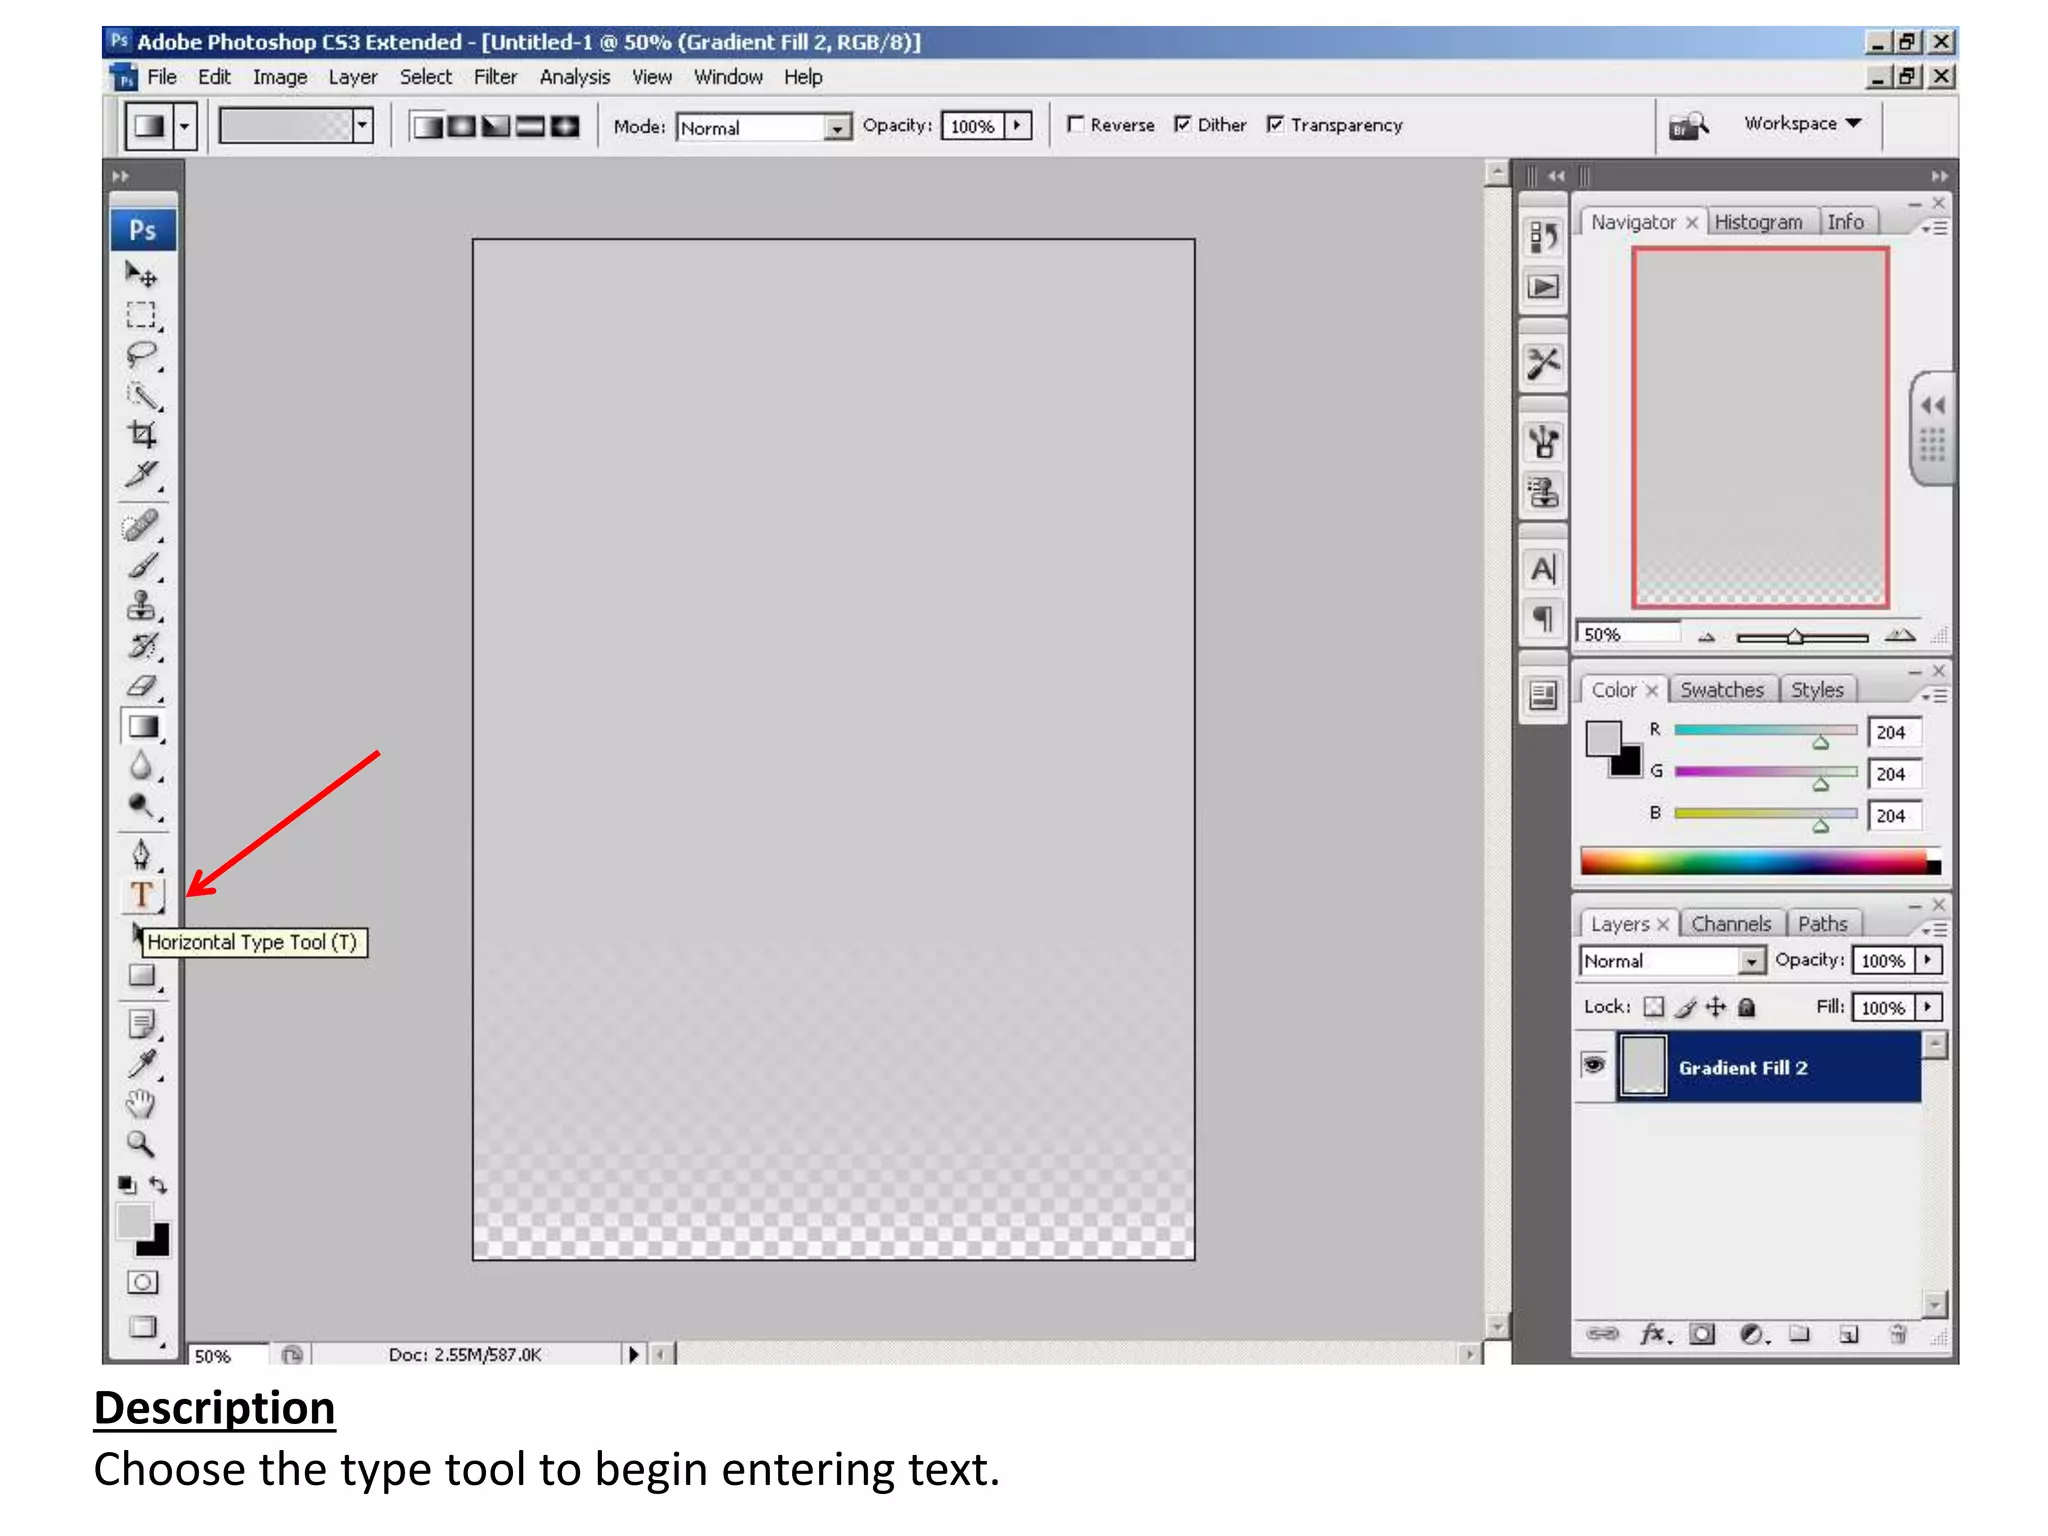
Task: Switch to the Channels tab
Action: (1731, 924)
